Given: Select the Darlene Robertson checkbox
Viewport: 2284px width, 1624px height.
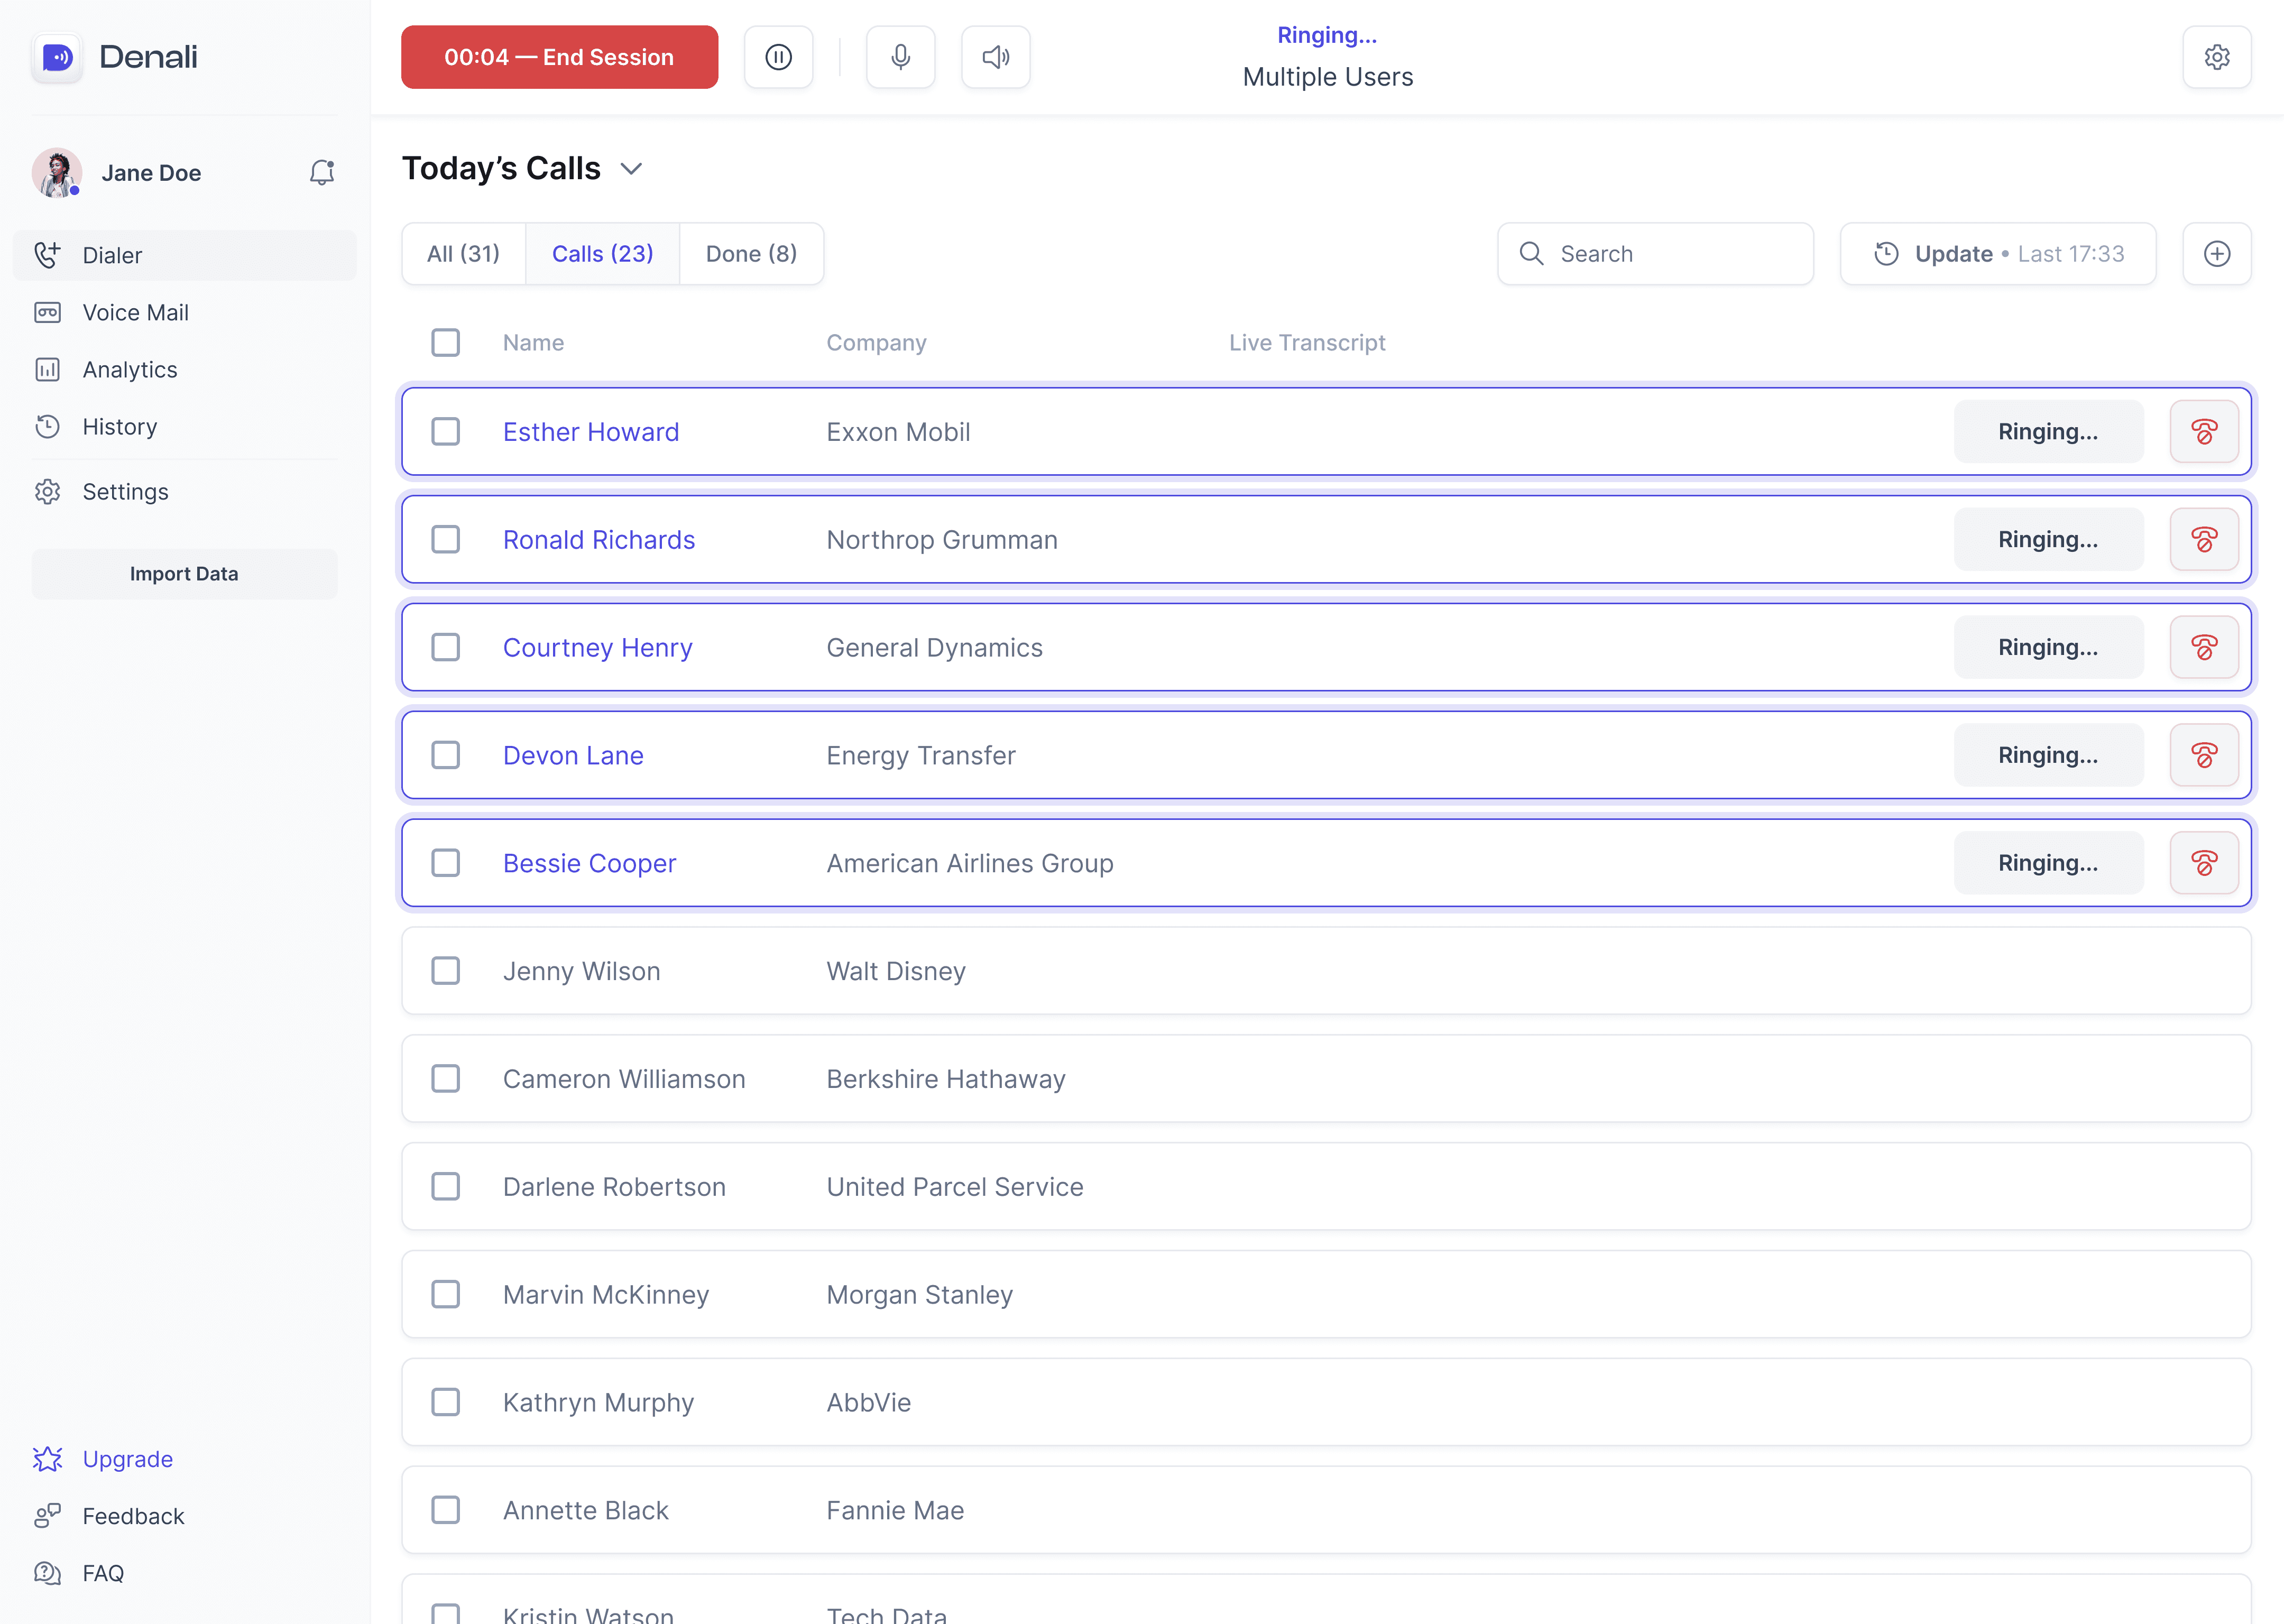Looking at the screenshot, I should point(445,1187).
